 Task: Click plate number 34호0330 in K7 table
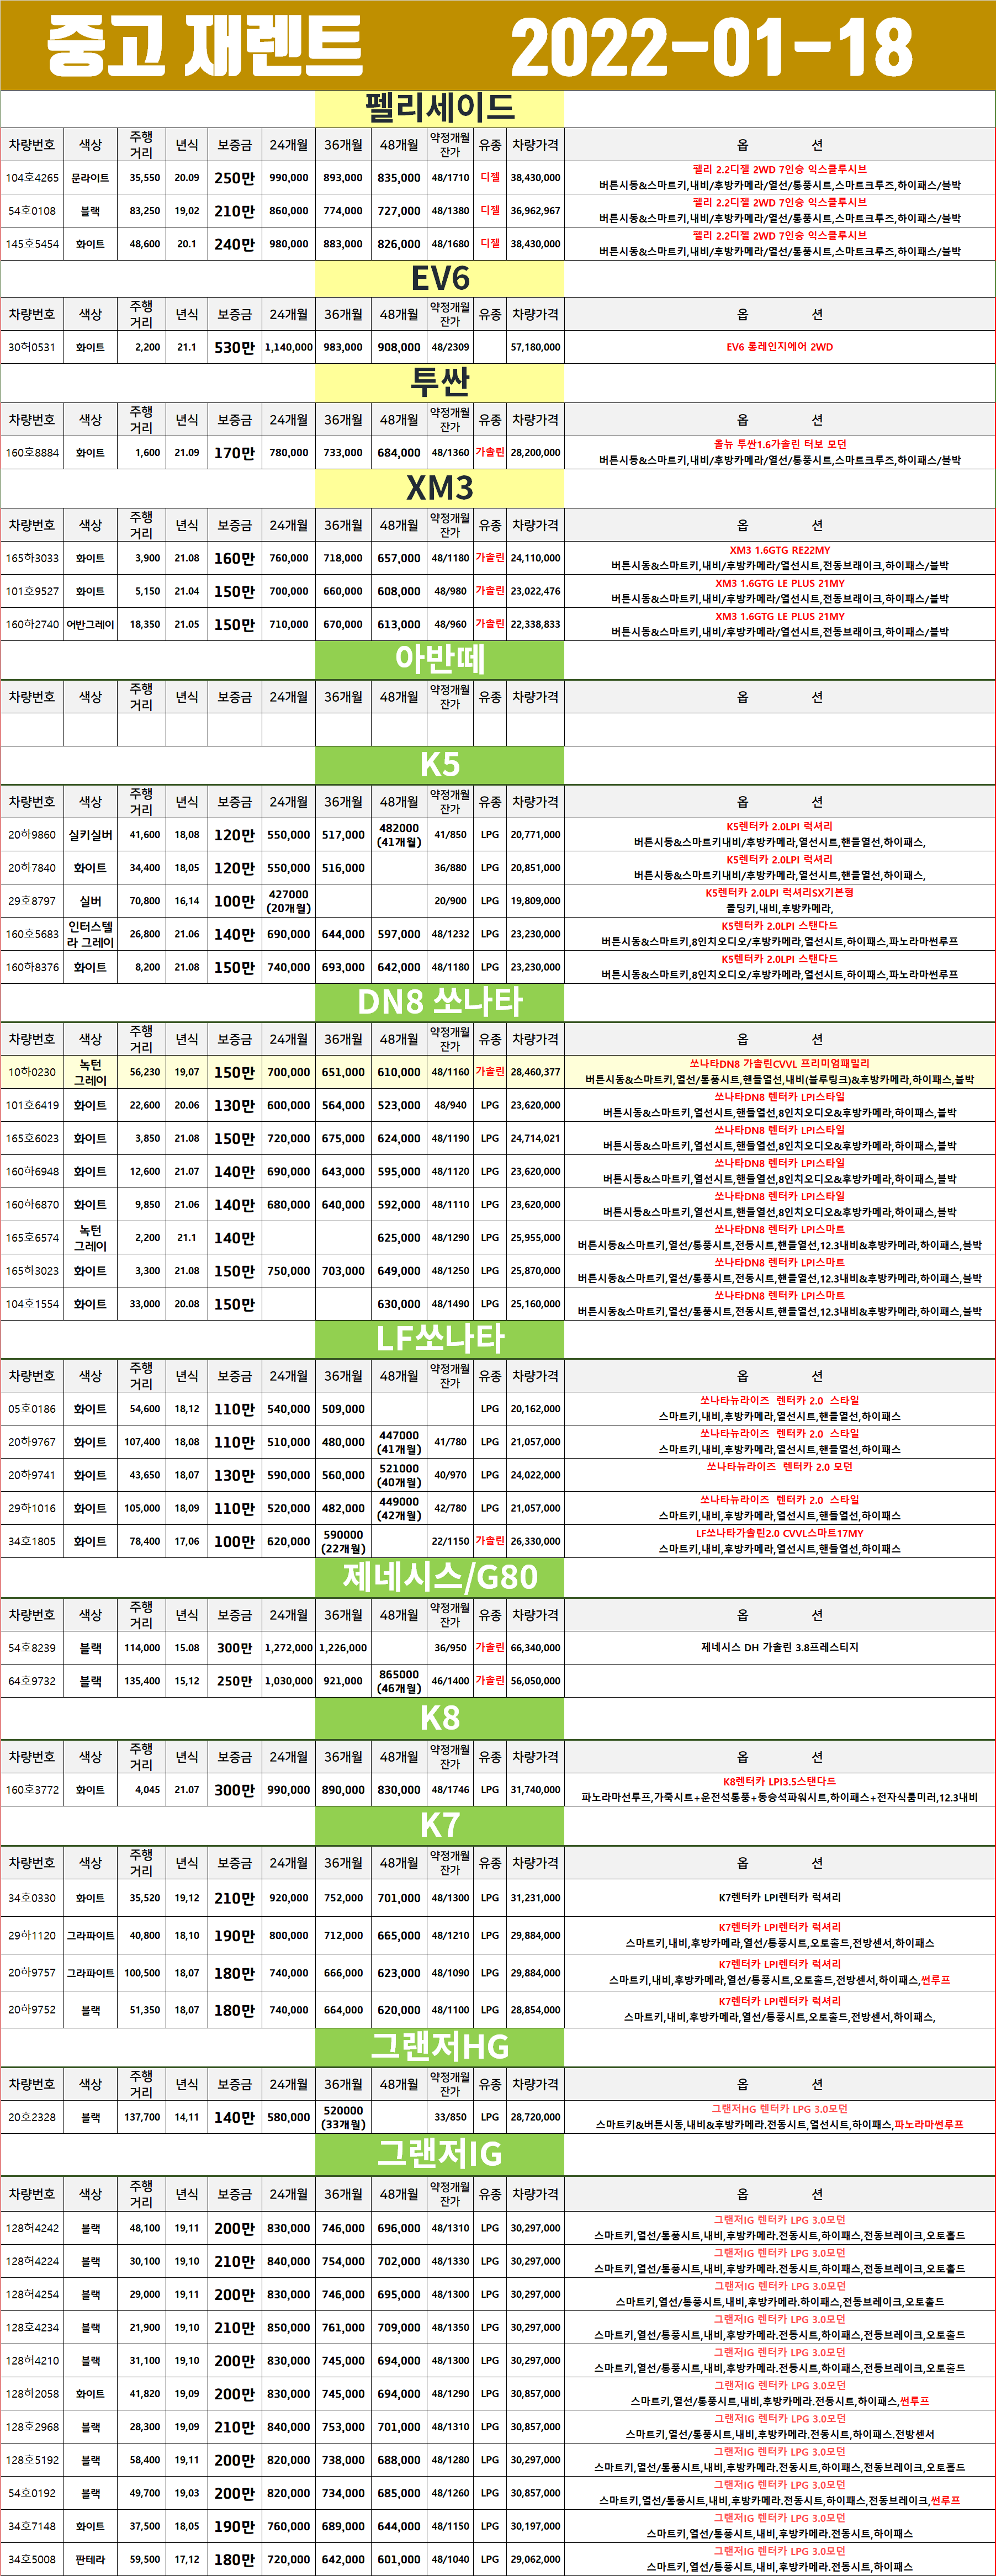tap(32, 1898)
